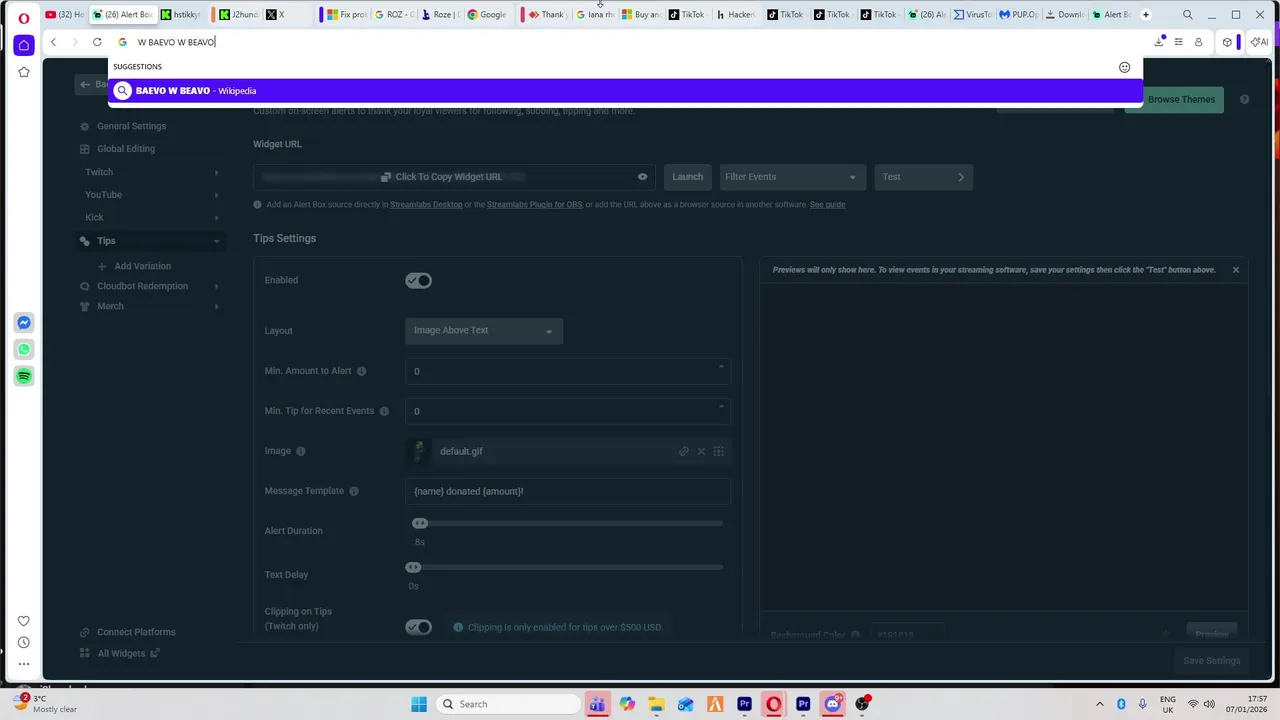Open the heart pinboards sidebar icon

tap(24, 621)
